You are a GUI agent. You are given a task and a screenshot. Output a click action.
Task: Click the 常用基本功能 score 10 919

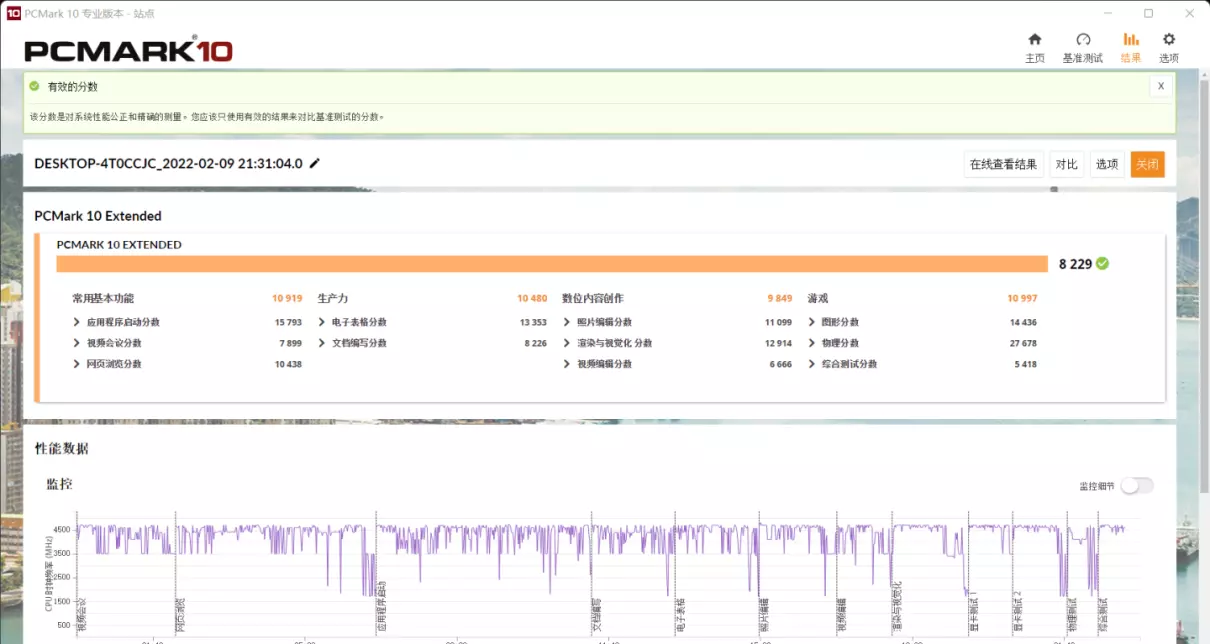[287, 298]
